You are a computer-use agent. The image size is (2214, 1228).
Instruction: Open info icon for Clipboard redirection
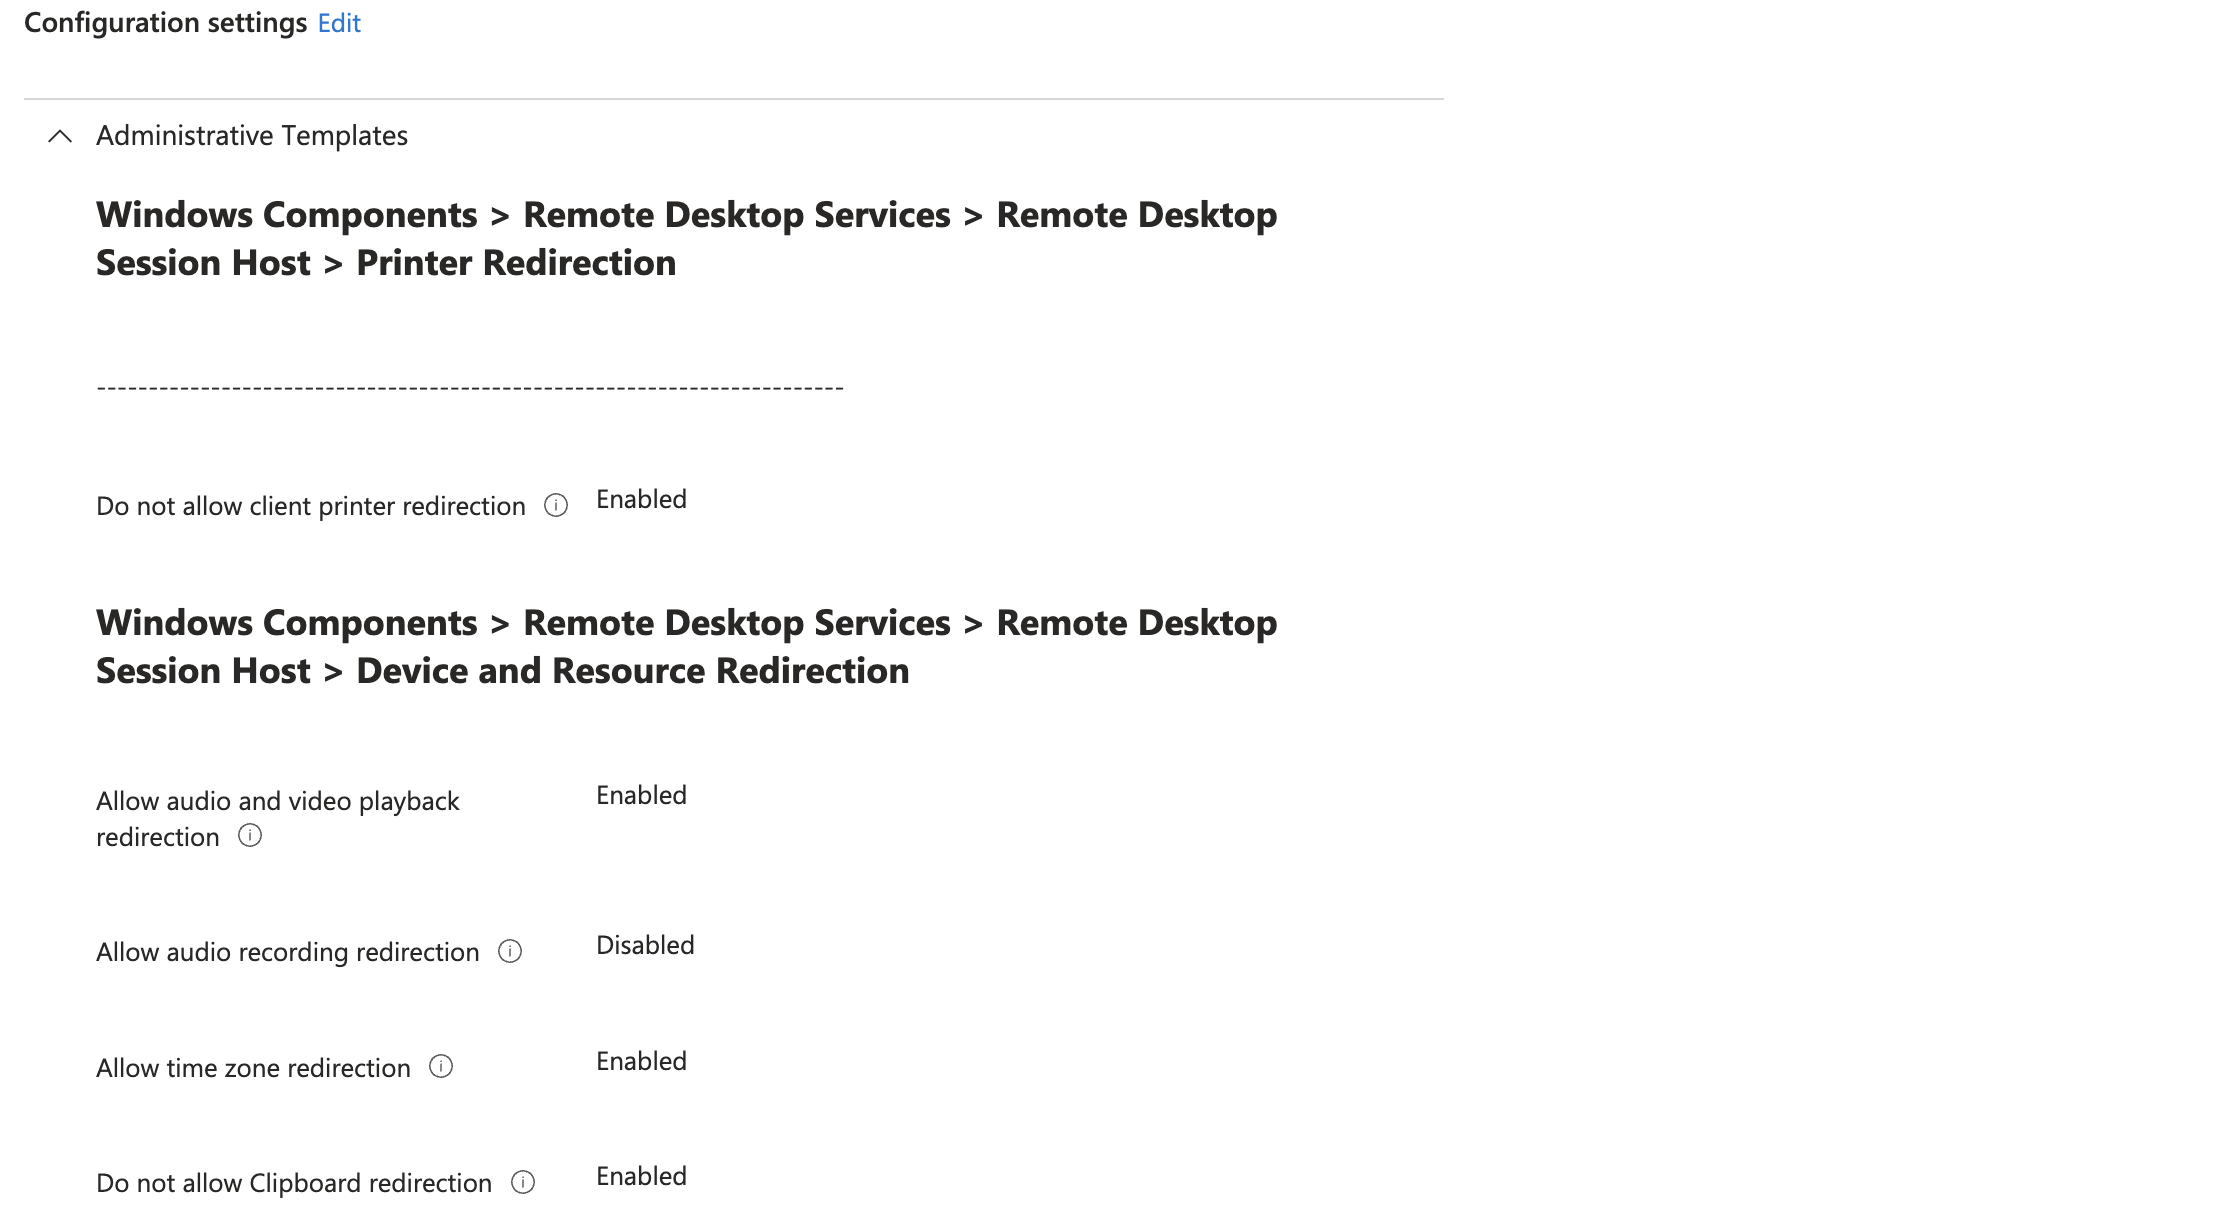pyautogui.click(x=523, y=1183)
